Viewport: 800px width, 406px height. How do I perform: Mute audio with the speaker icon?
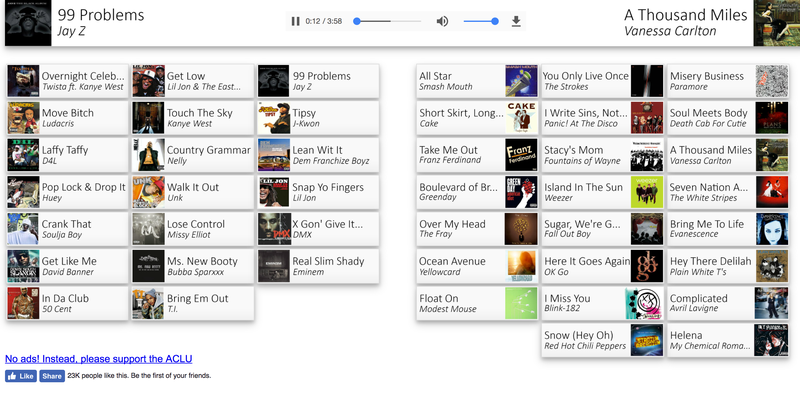click(x=442, y=21)
